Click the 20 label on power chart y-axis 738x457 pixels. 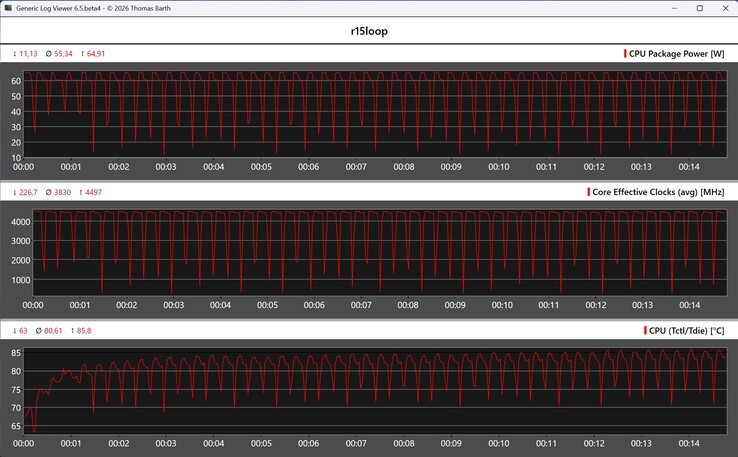[x=16, y=143]
